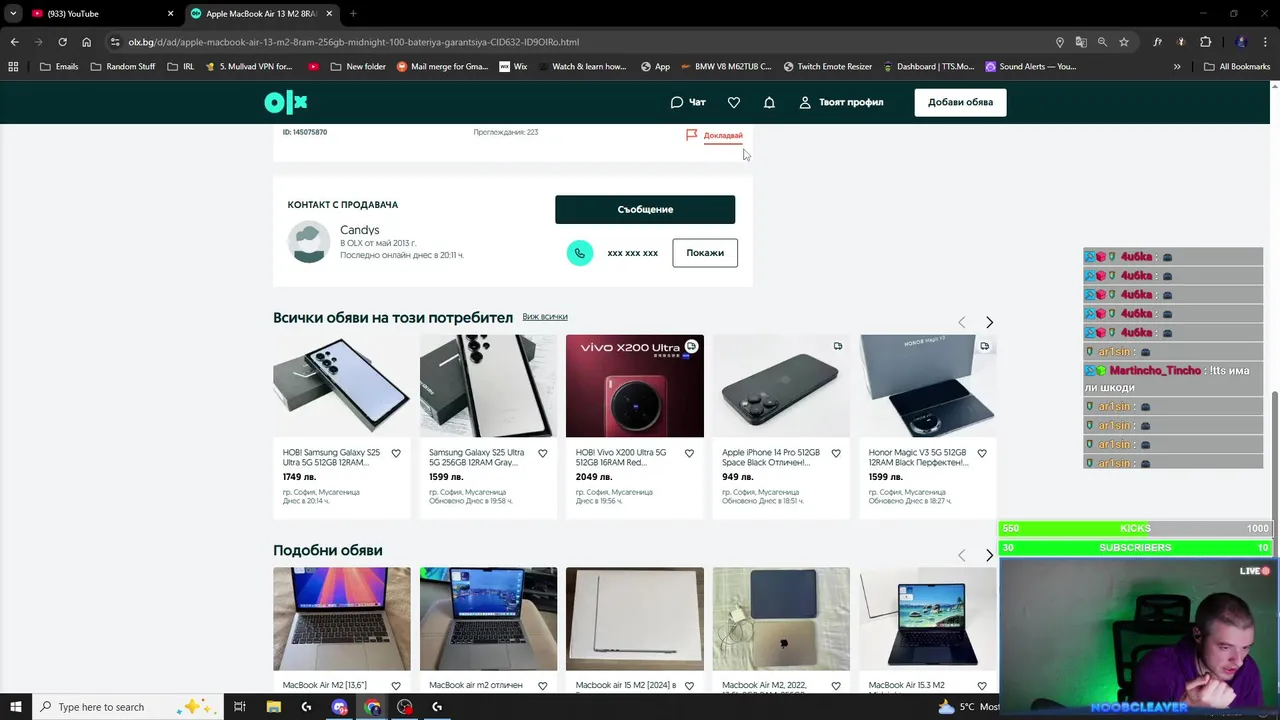This screenshot has width=1280, height=720.
Task: Close the YouTube browser tab
Action: point(170,14)
